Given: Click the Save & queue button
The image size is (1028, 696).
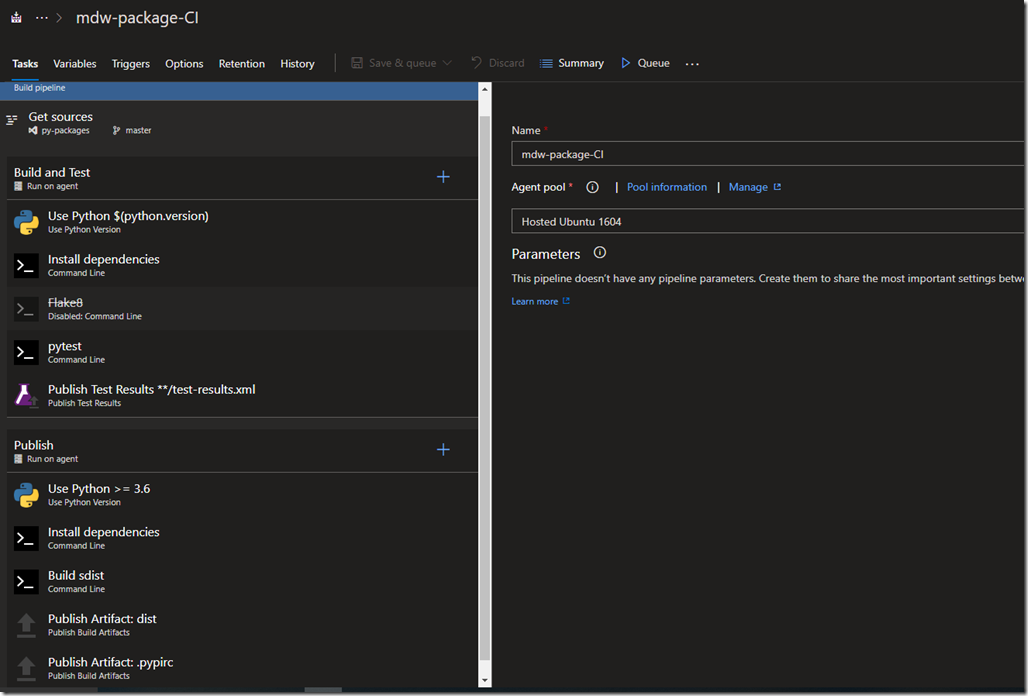Looking at the screenshot, I should tap(394, 63).
